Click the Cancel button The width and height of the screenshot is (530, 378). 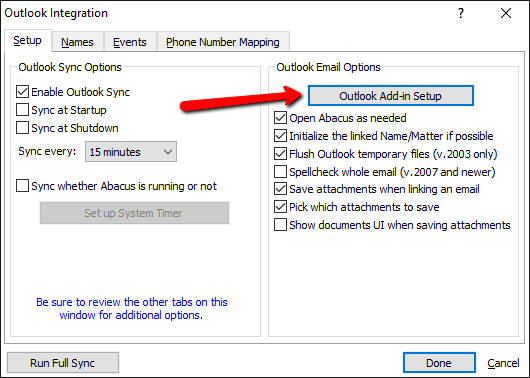[x=503, y=363]
